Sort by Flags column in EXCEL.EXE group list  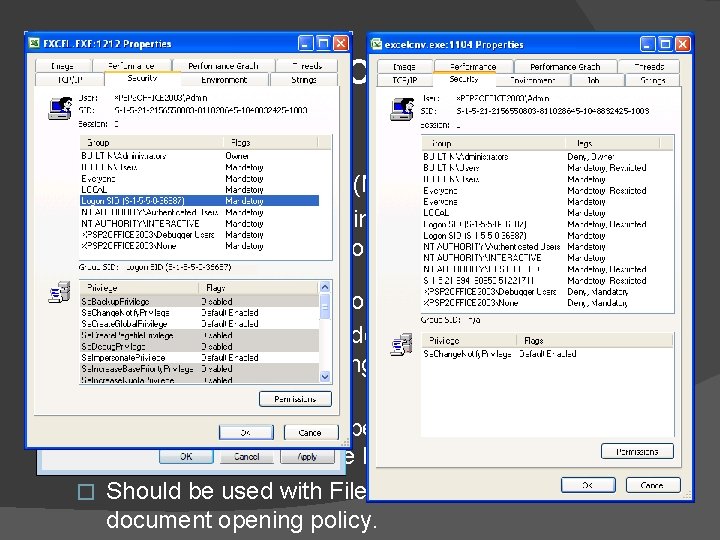pos(270,142)
